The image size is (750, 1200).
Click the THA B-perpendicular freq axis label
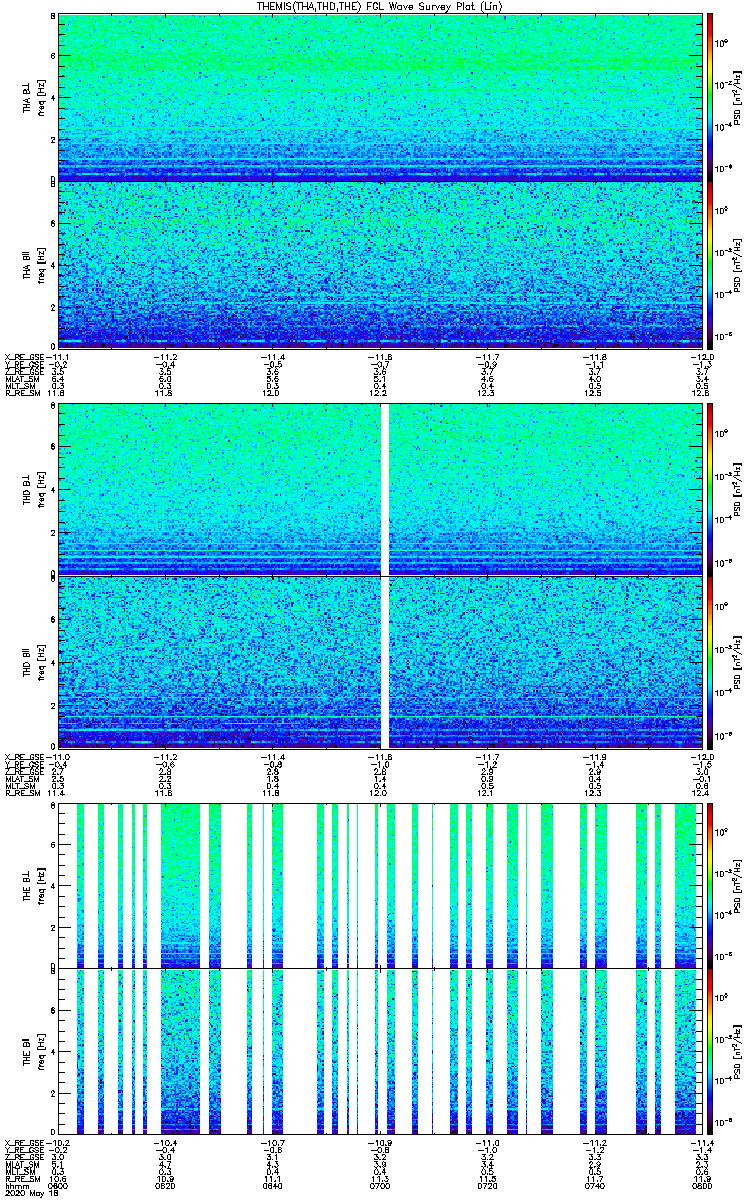click(38, 97)
